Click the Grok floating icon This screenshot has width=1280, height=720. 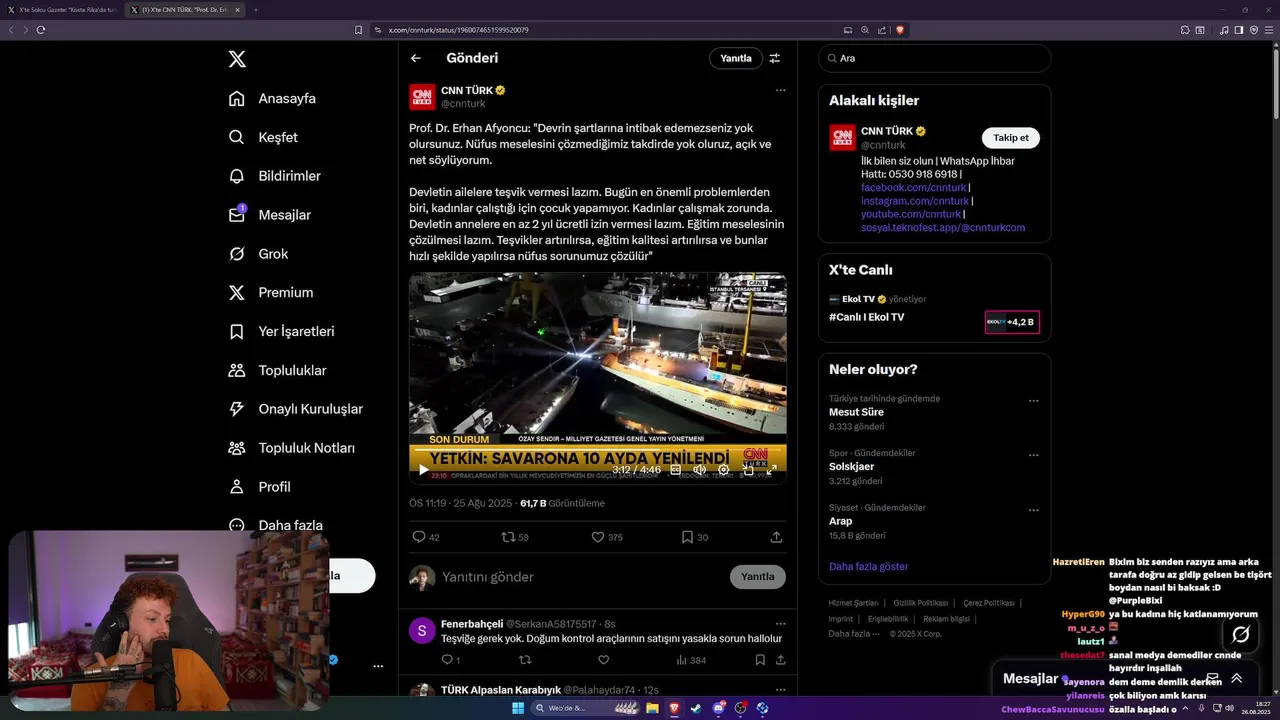1240,634
